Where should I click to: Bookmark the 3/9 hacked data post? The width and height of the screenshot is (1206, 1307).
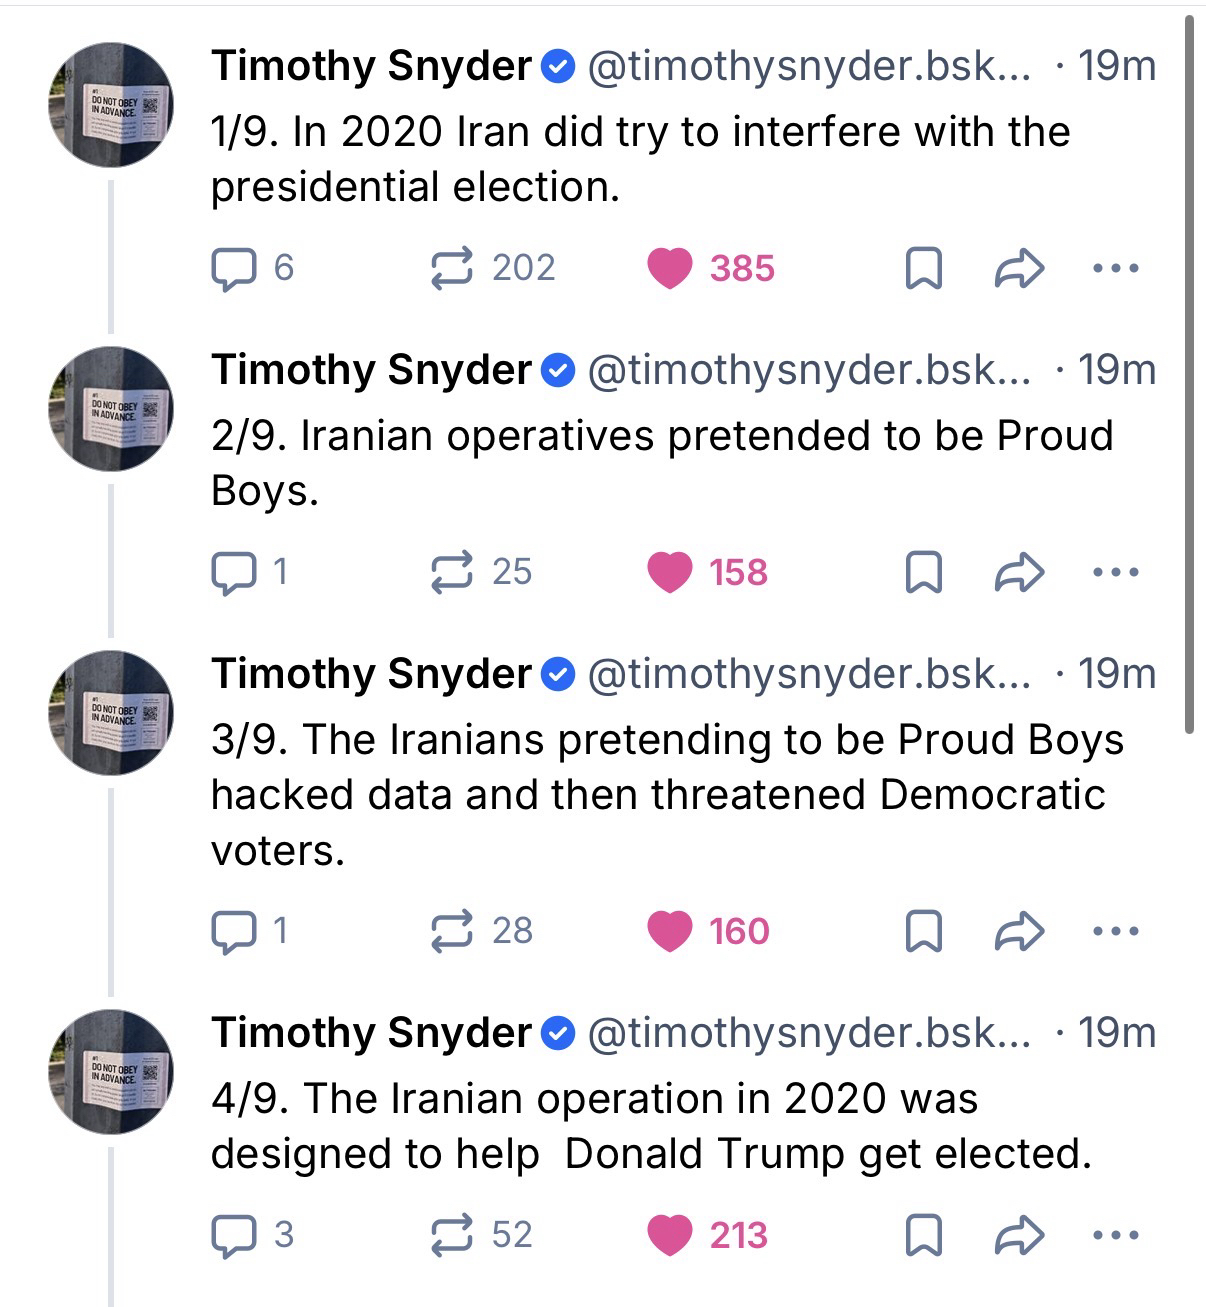tap(923, 931)
